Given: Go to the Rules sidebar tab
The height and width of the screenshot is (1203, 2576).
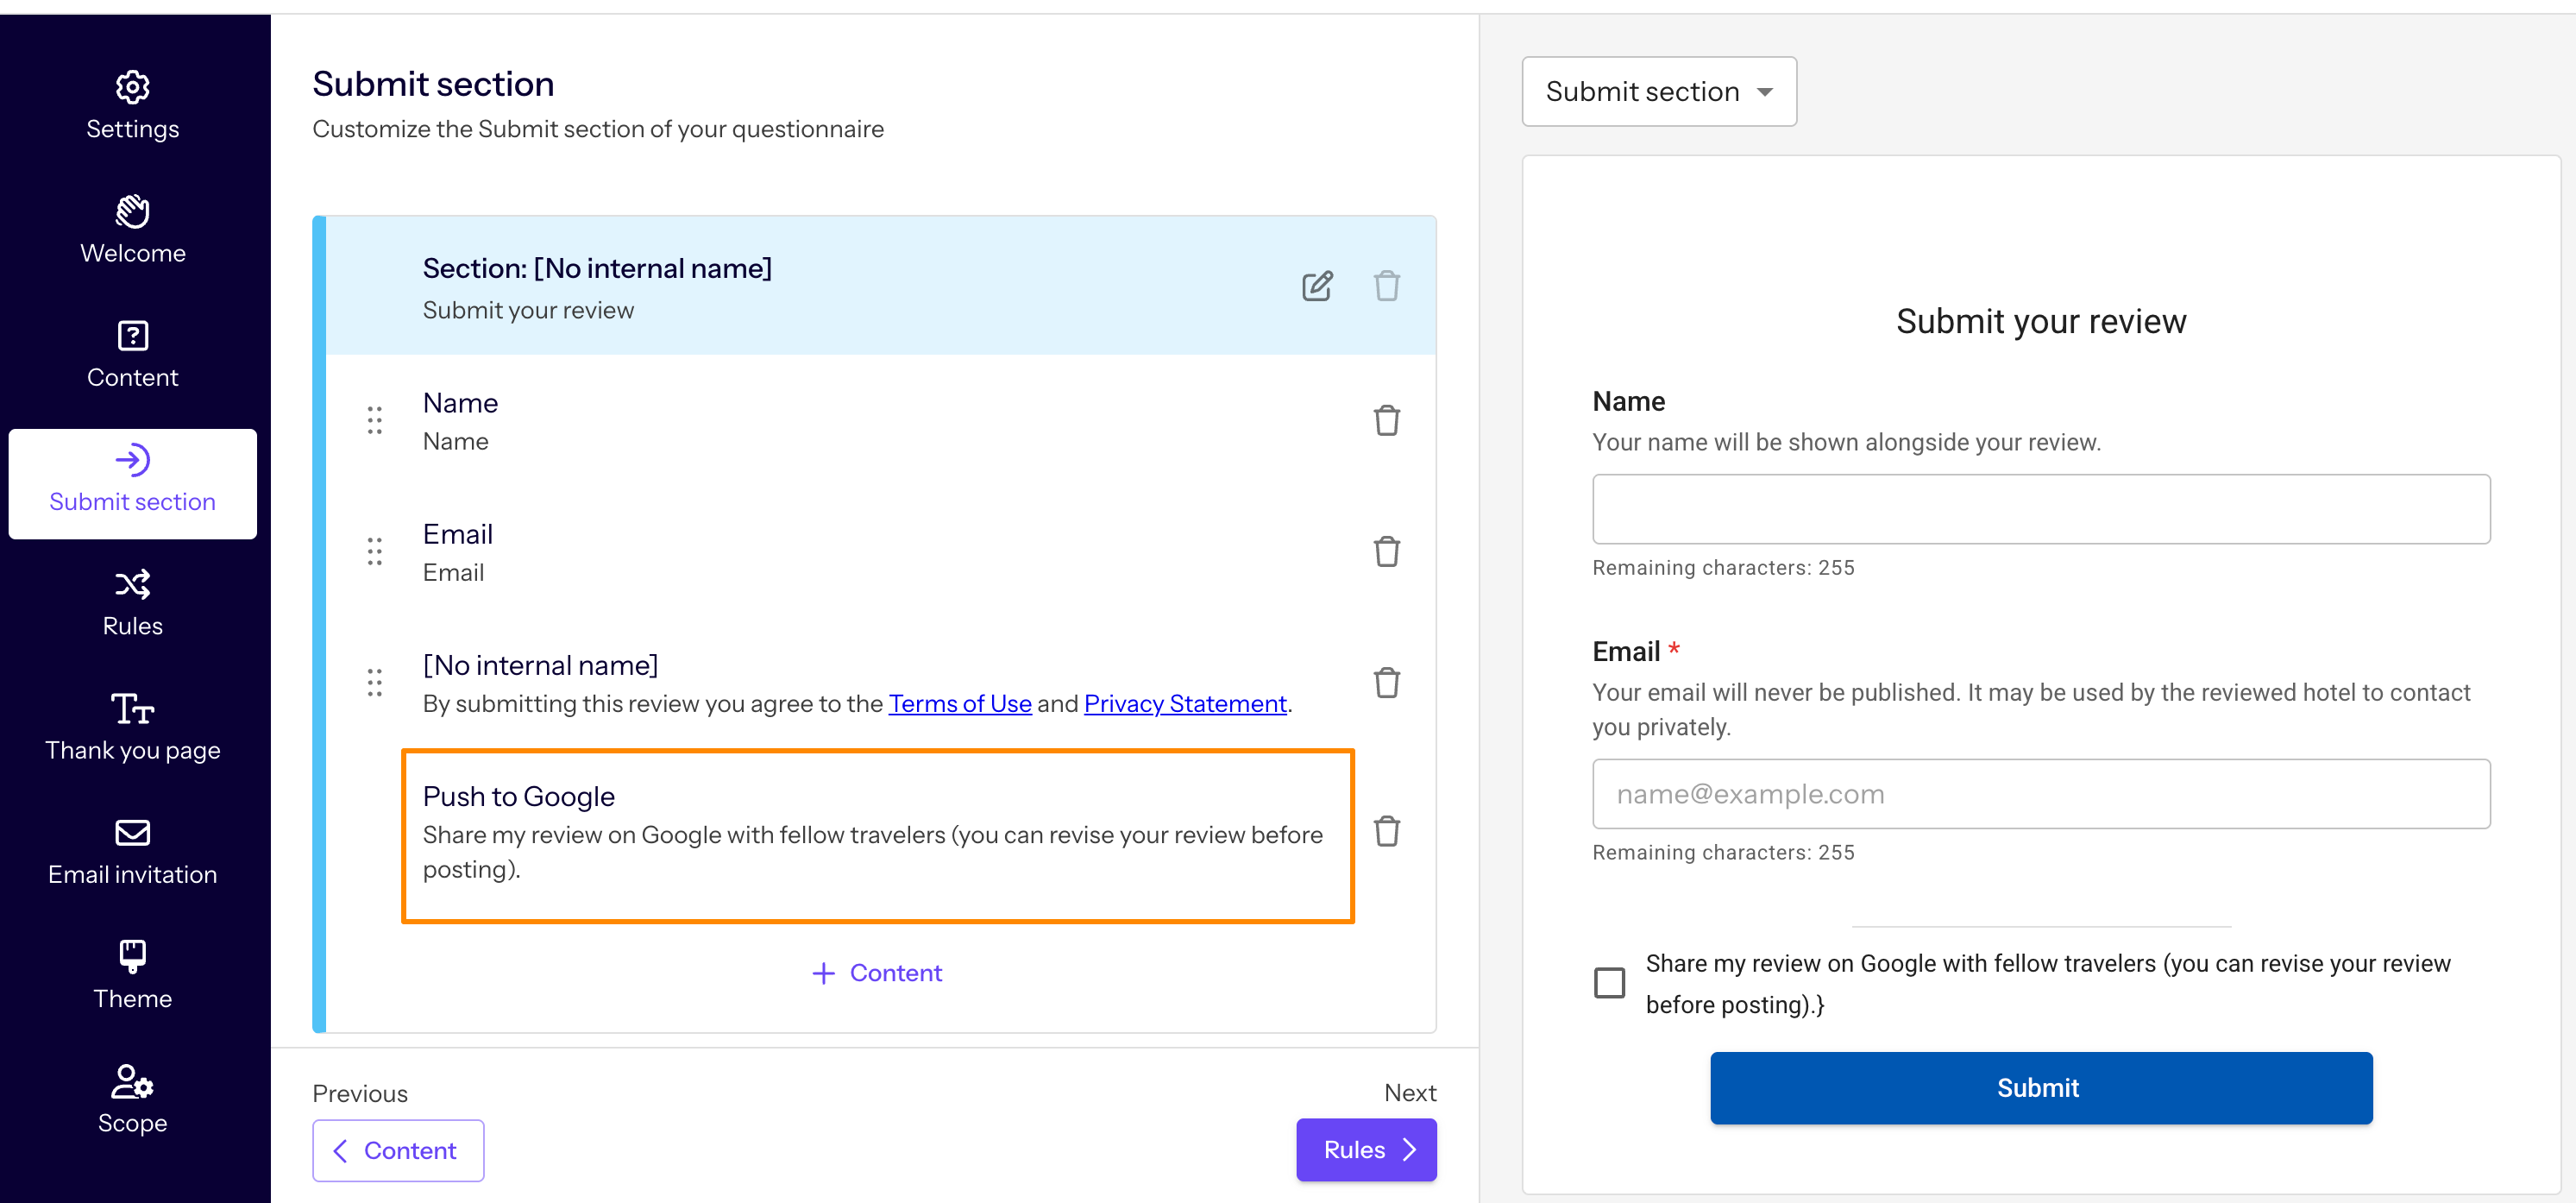Looking at the screenshot, I should (x=133, y=603).
